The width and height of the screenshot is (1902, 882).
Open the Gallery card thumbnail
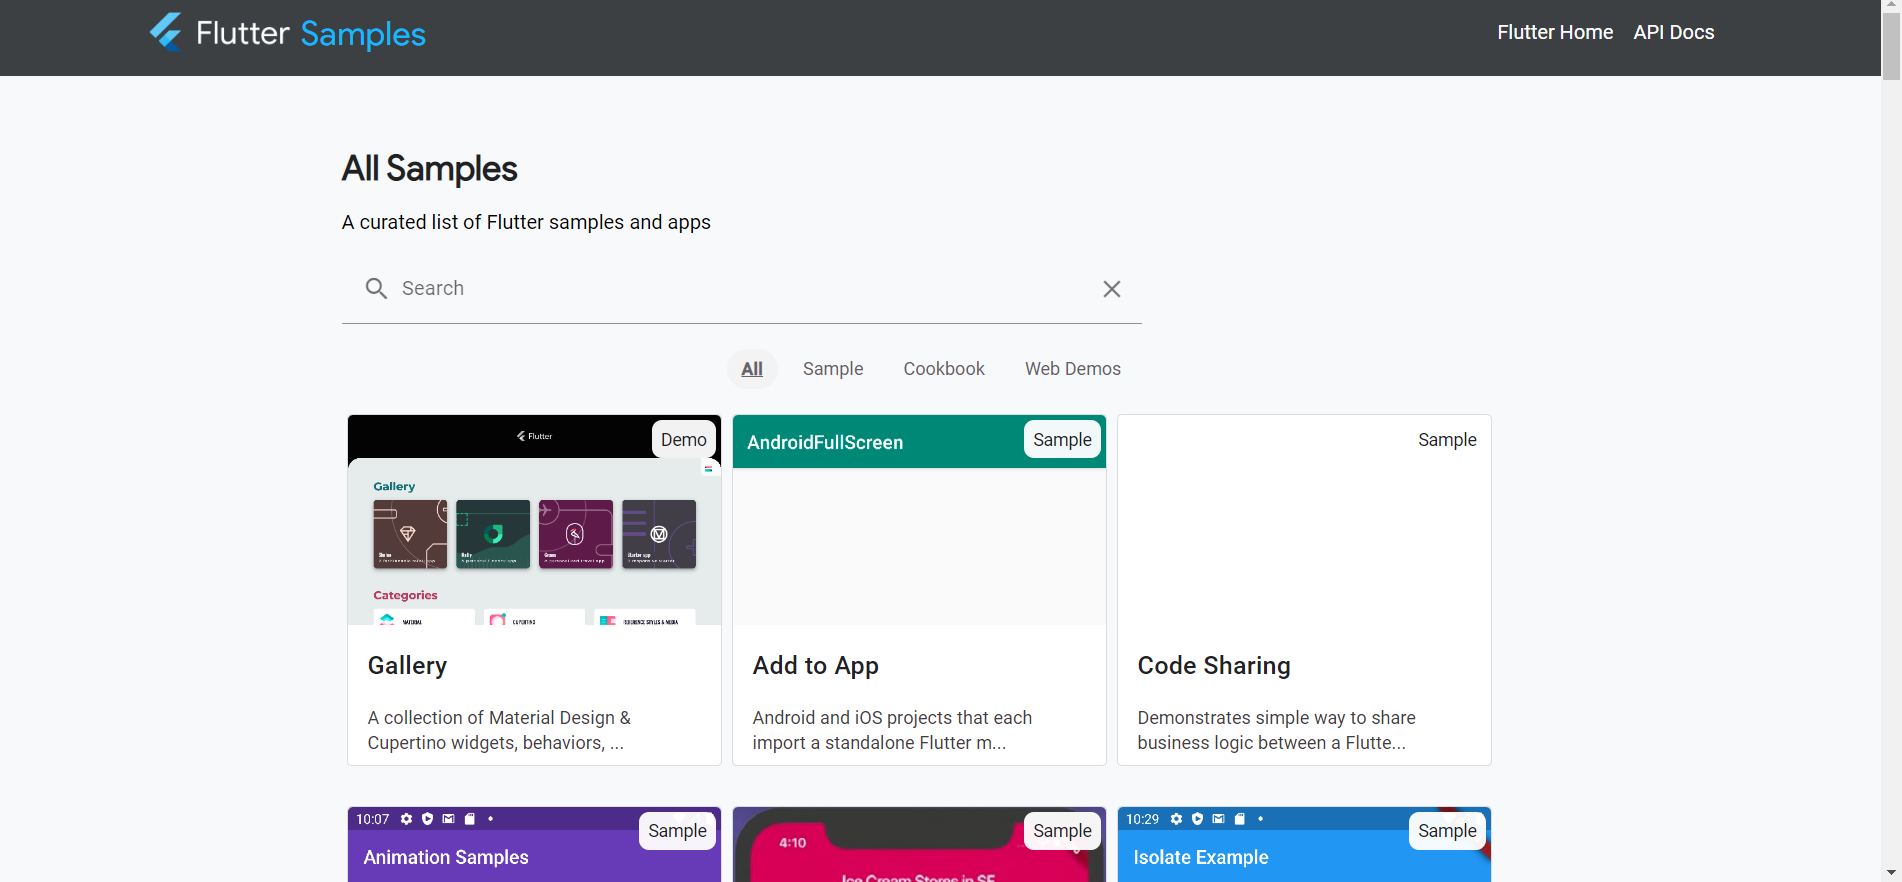coord(534,520)
